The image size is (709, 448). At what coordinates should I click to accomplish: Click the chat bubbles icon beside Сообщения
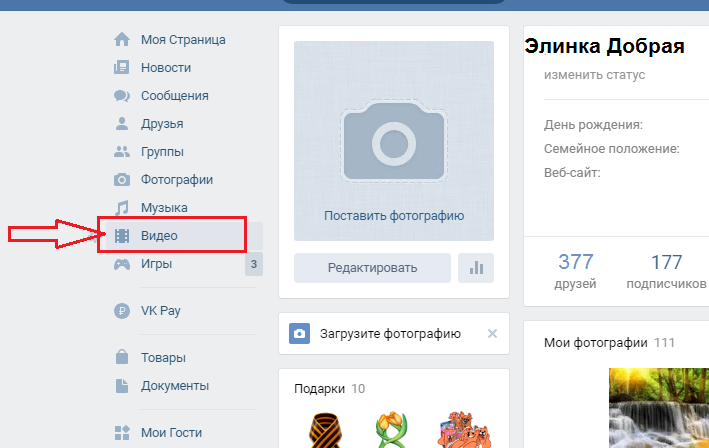[122, 95]
